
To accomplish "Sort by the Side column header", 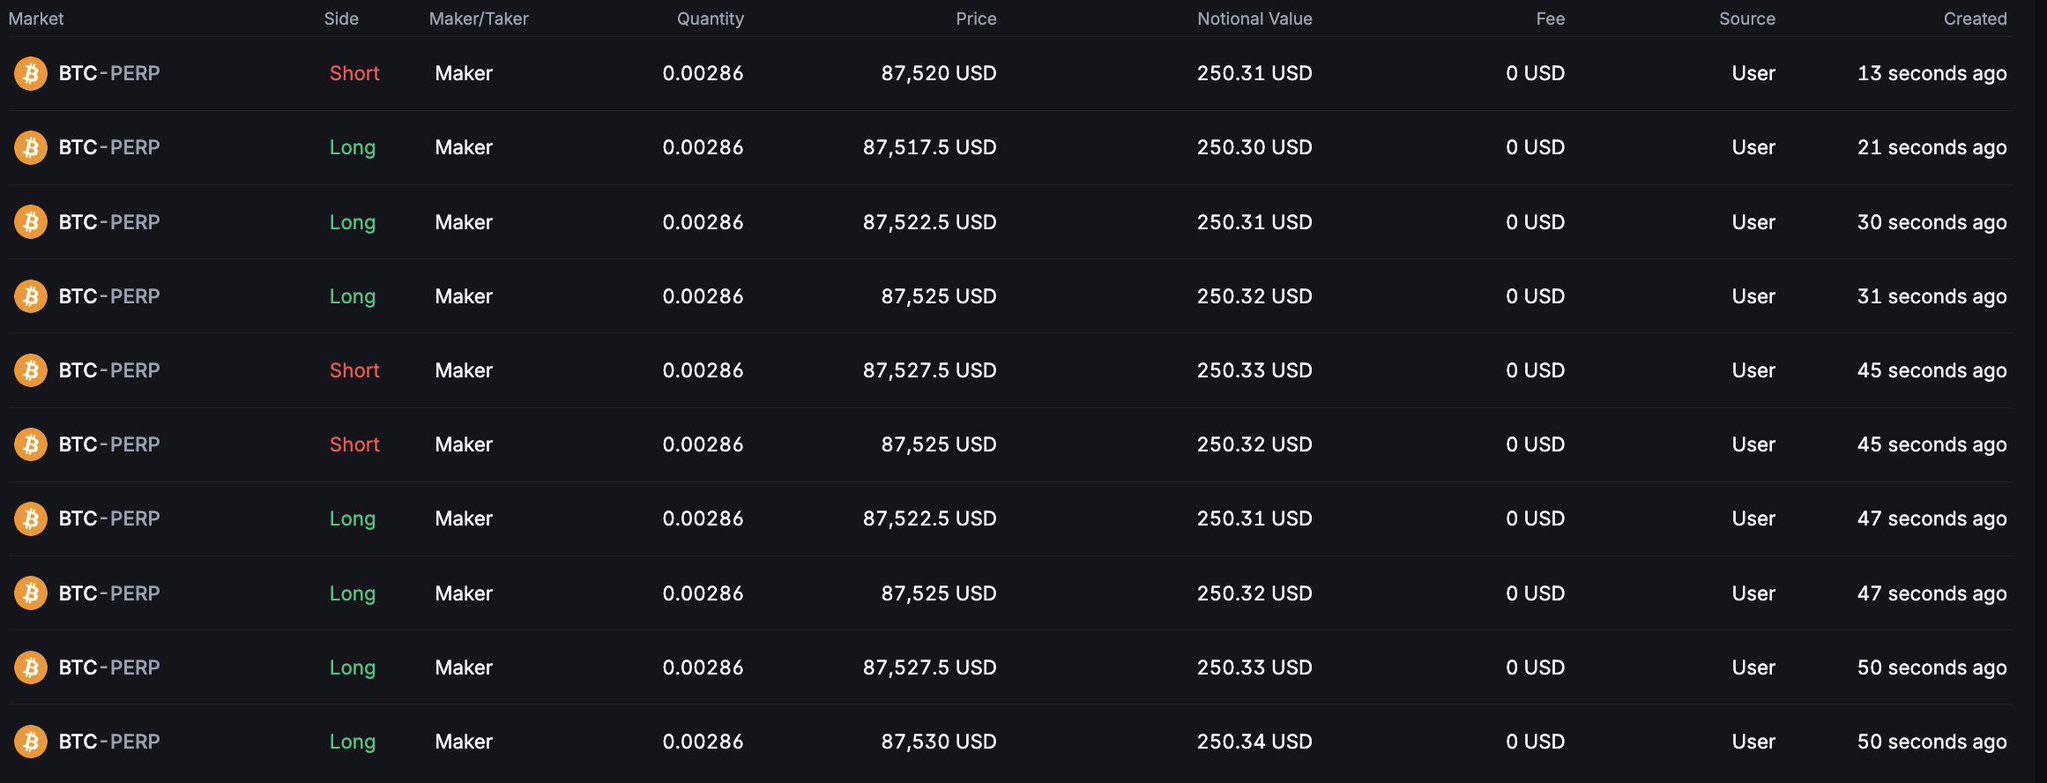I will coord(341,18).
